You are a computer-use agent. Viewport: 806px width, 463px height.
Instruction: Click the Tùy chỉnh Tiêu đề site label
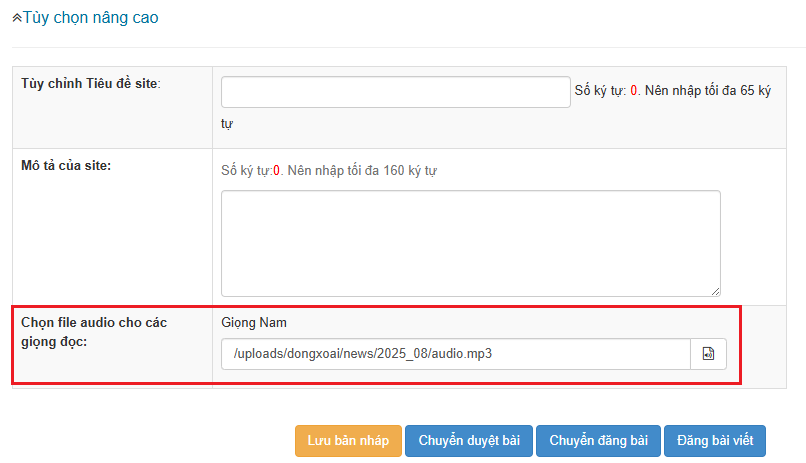[x=90, y=82]
